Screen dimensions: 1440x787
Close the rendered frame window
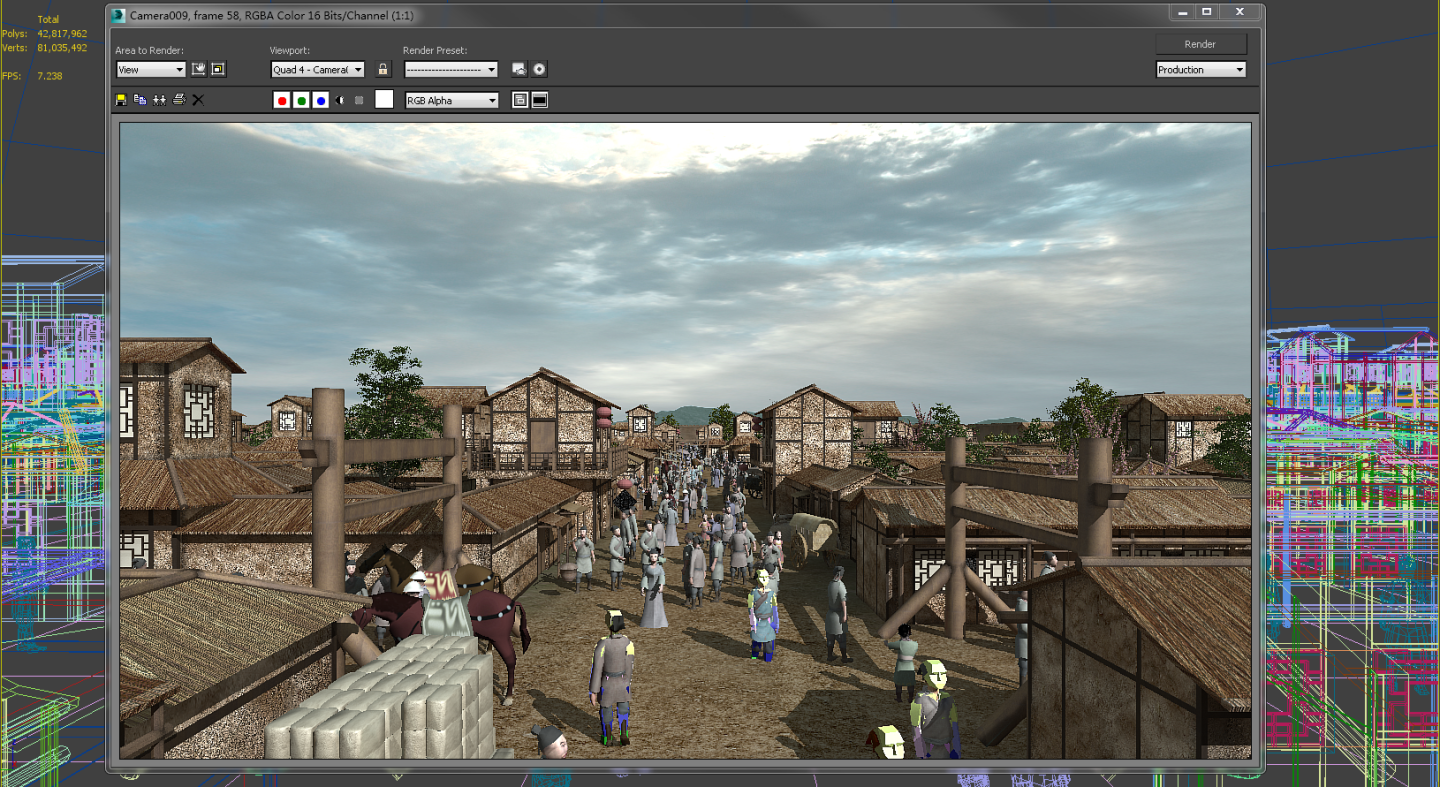[1240, 12]
